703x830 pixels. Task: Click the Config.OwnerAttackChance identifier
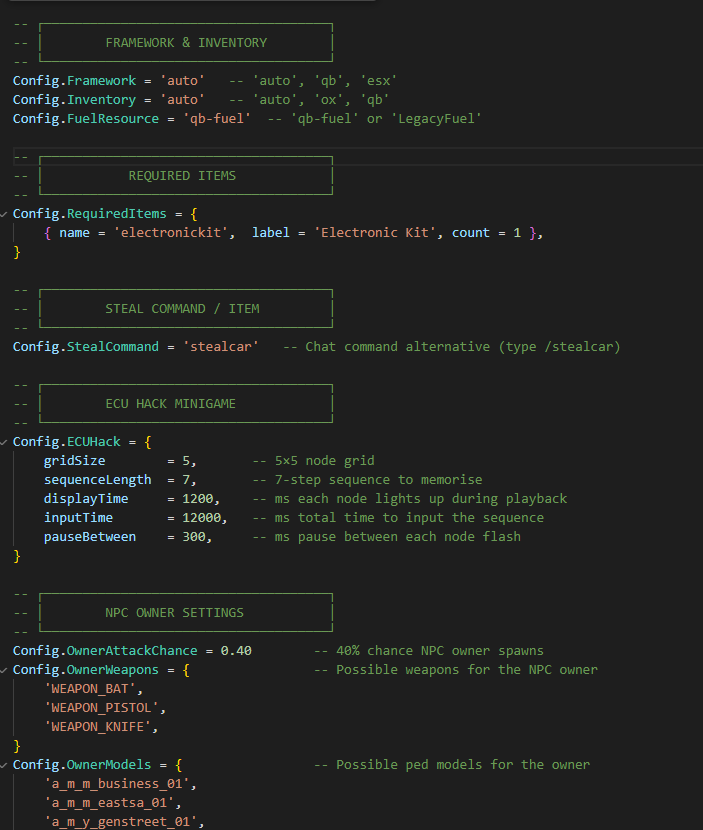[105, 651]
